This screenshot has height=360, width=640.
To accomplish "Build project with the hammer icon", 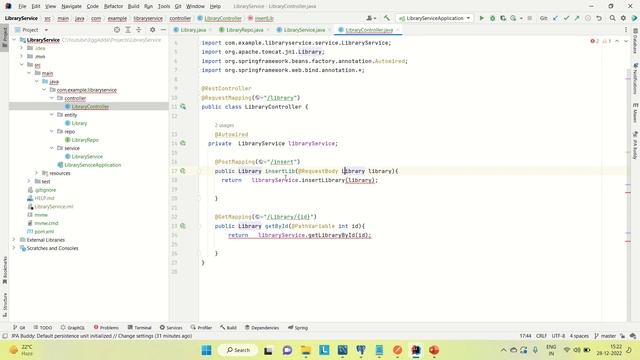I will [x=387, y=18].
